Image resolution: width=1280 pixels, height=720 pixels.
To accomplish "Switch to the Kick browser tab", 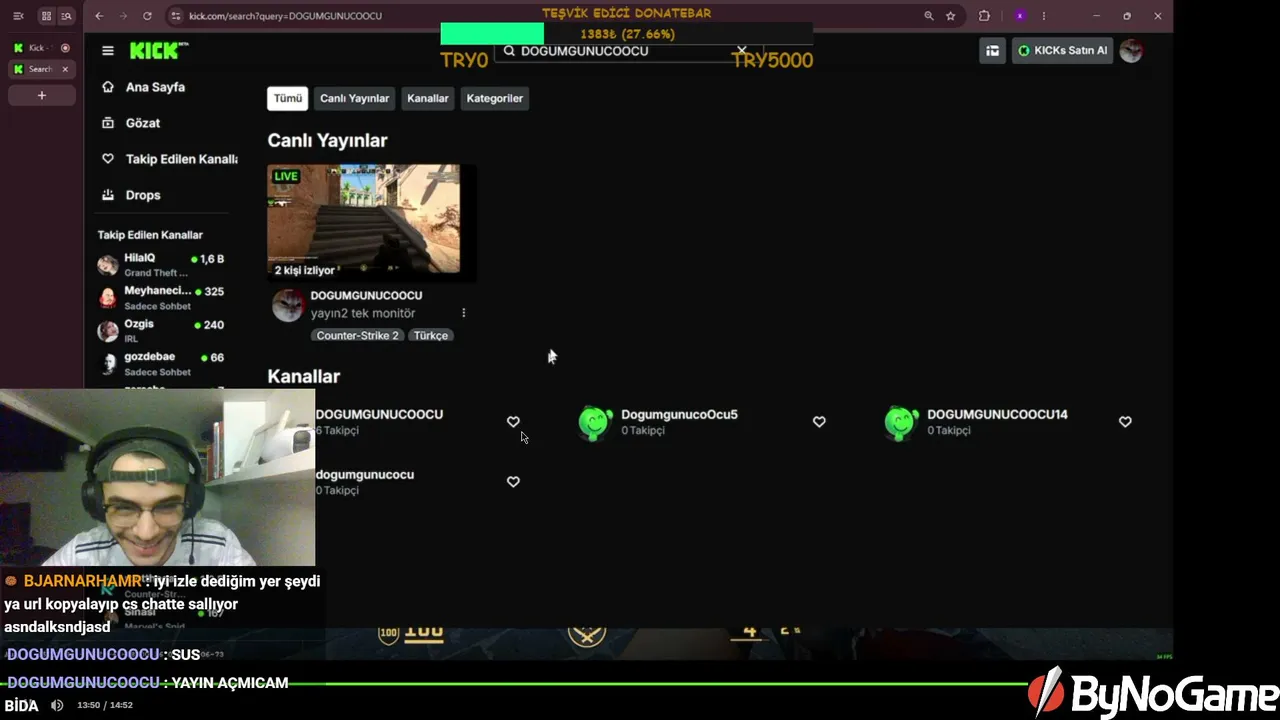I will 42,48.
